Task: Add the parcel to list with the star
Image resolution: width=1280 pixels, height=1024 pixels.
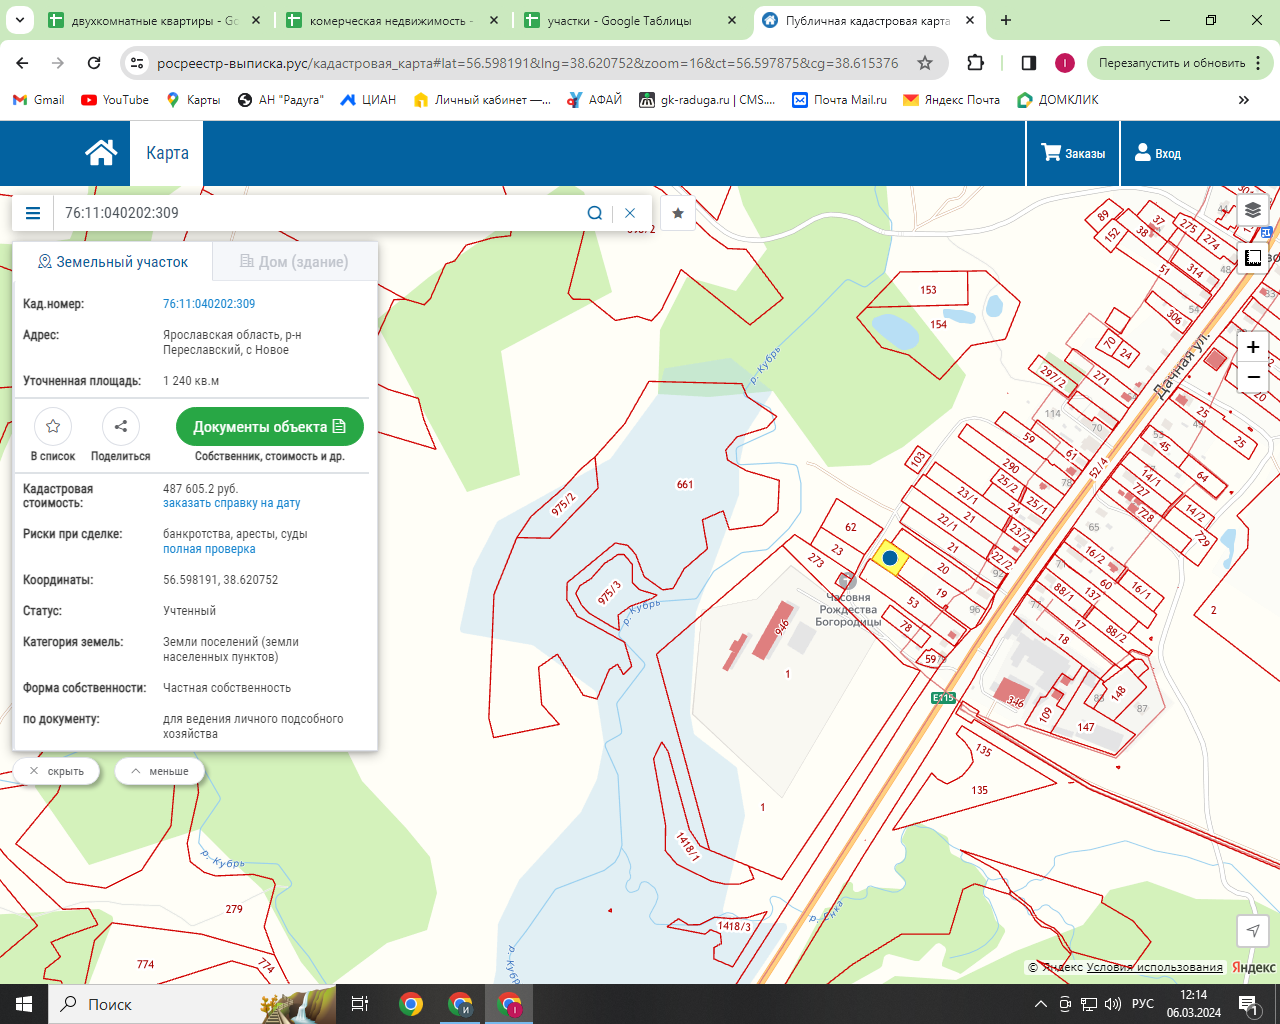Action: click(53, 427)
